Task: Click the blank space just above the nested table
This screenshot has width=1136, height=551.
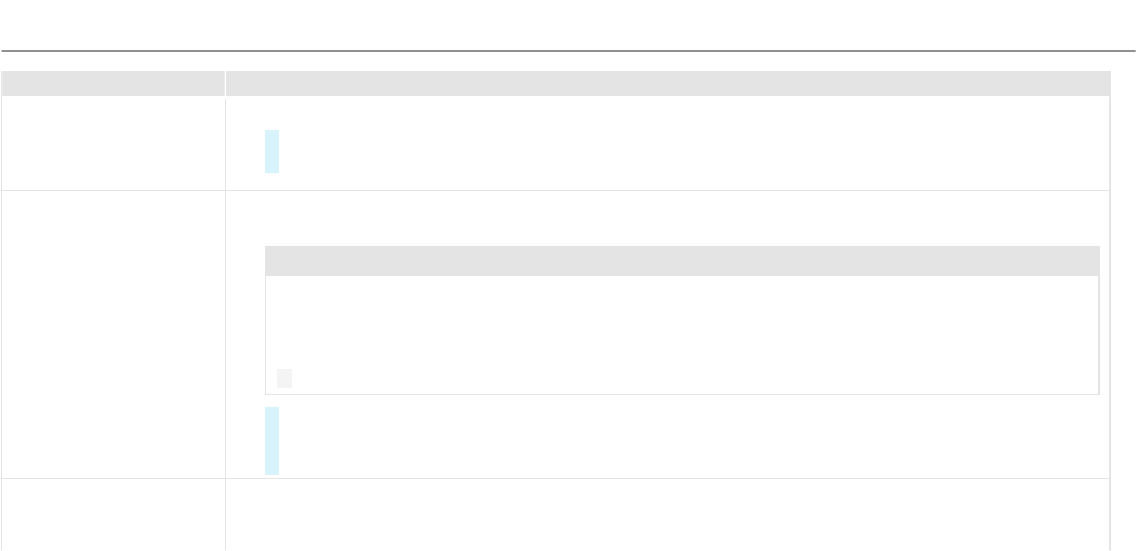Action: 681,218
